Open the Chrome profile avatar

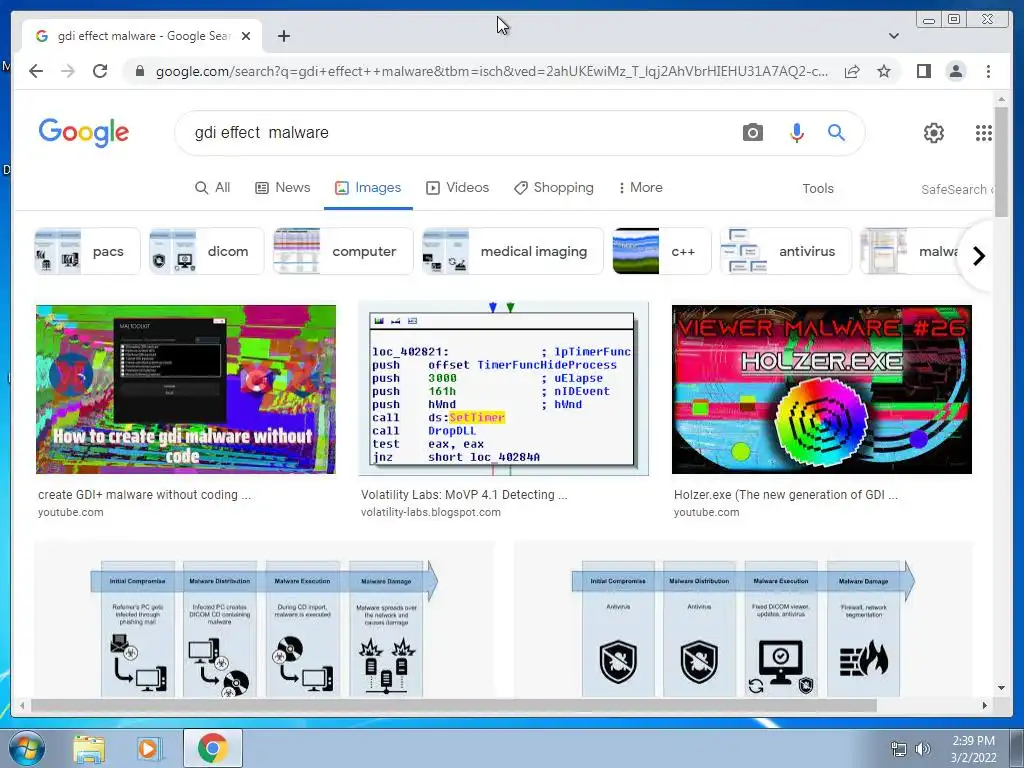956,71
